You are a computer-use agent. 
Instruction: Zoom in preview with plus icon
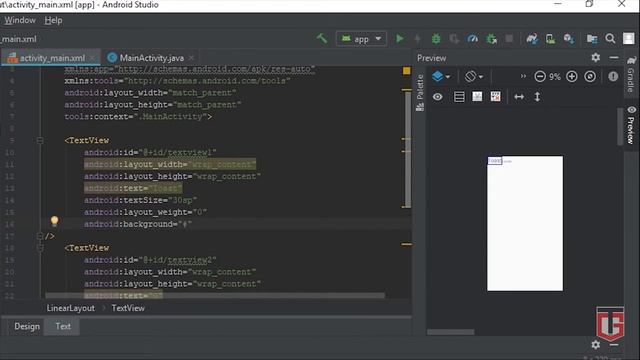click(571, 76)
